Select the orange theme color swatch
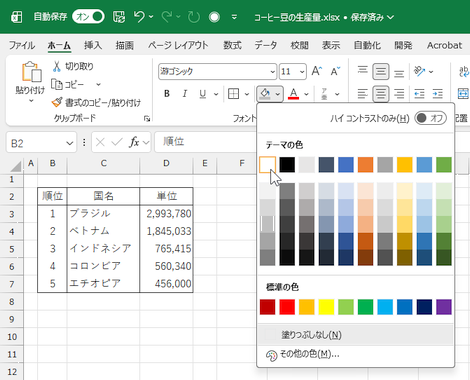 [365, 165]
